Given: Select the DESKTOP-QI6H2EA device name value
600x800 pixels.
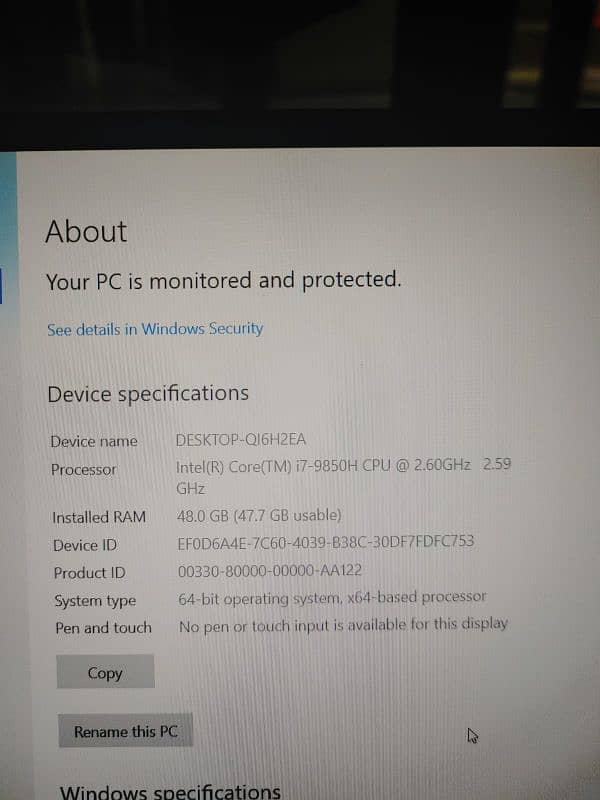Looking at the screenshot, I should point(241,439).
